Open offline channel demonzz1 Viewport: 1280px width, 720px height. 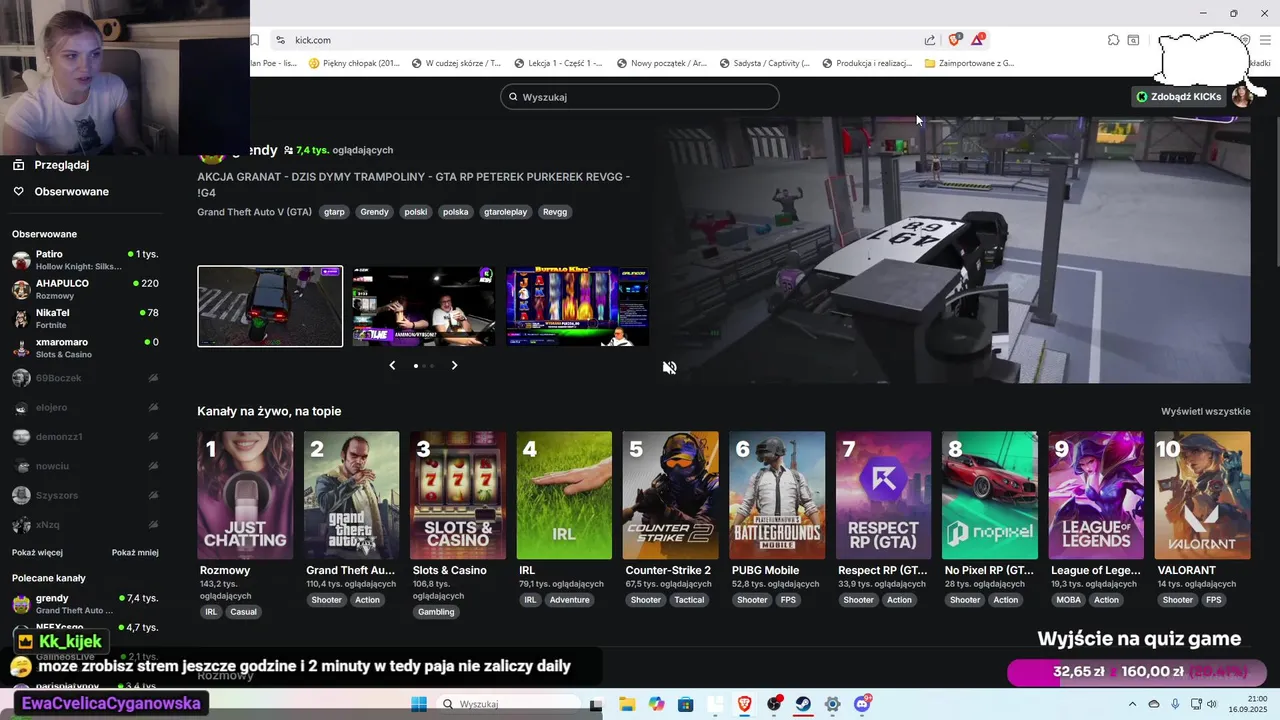(85, 437)
